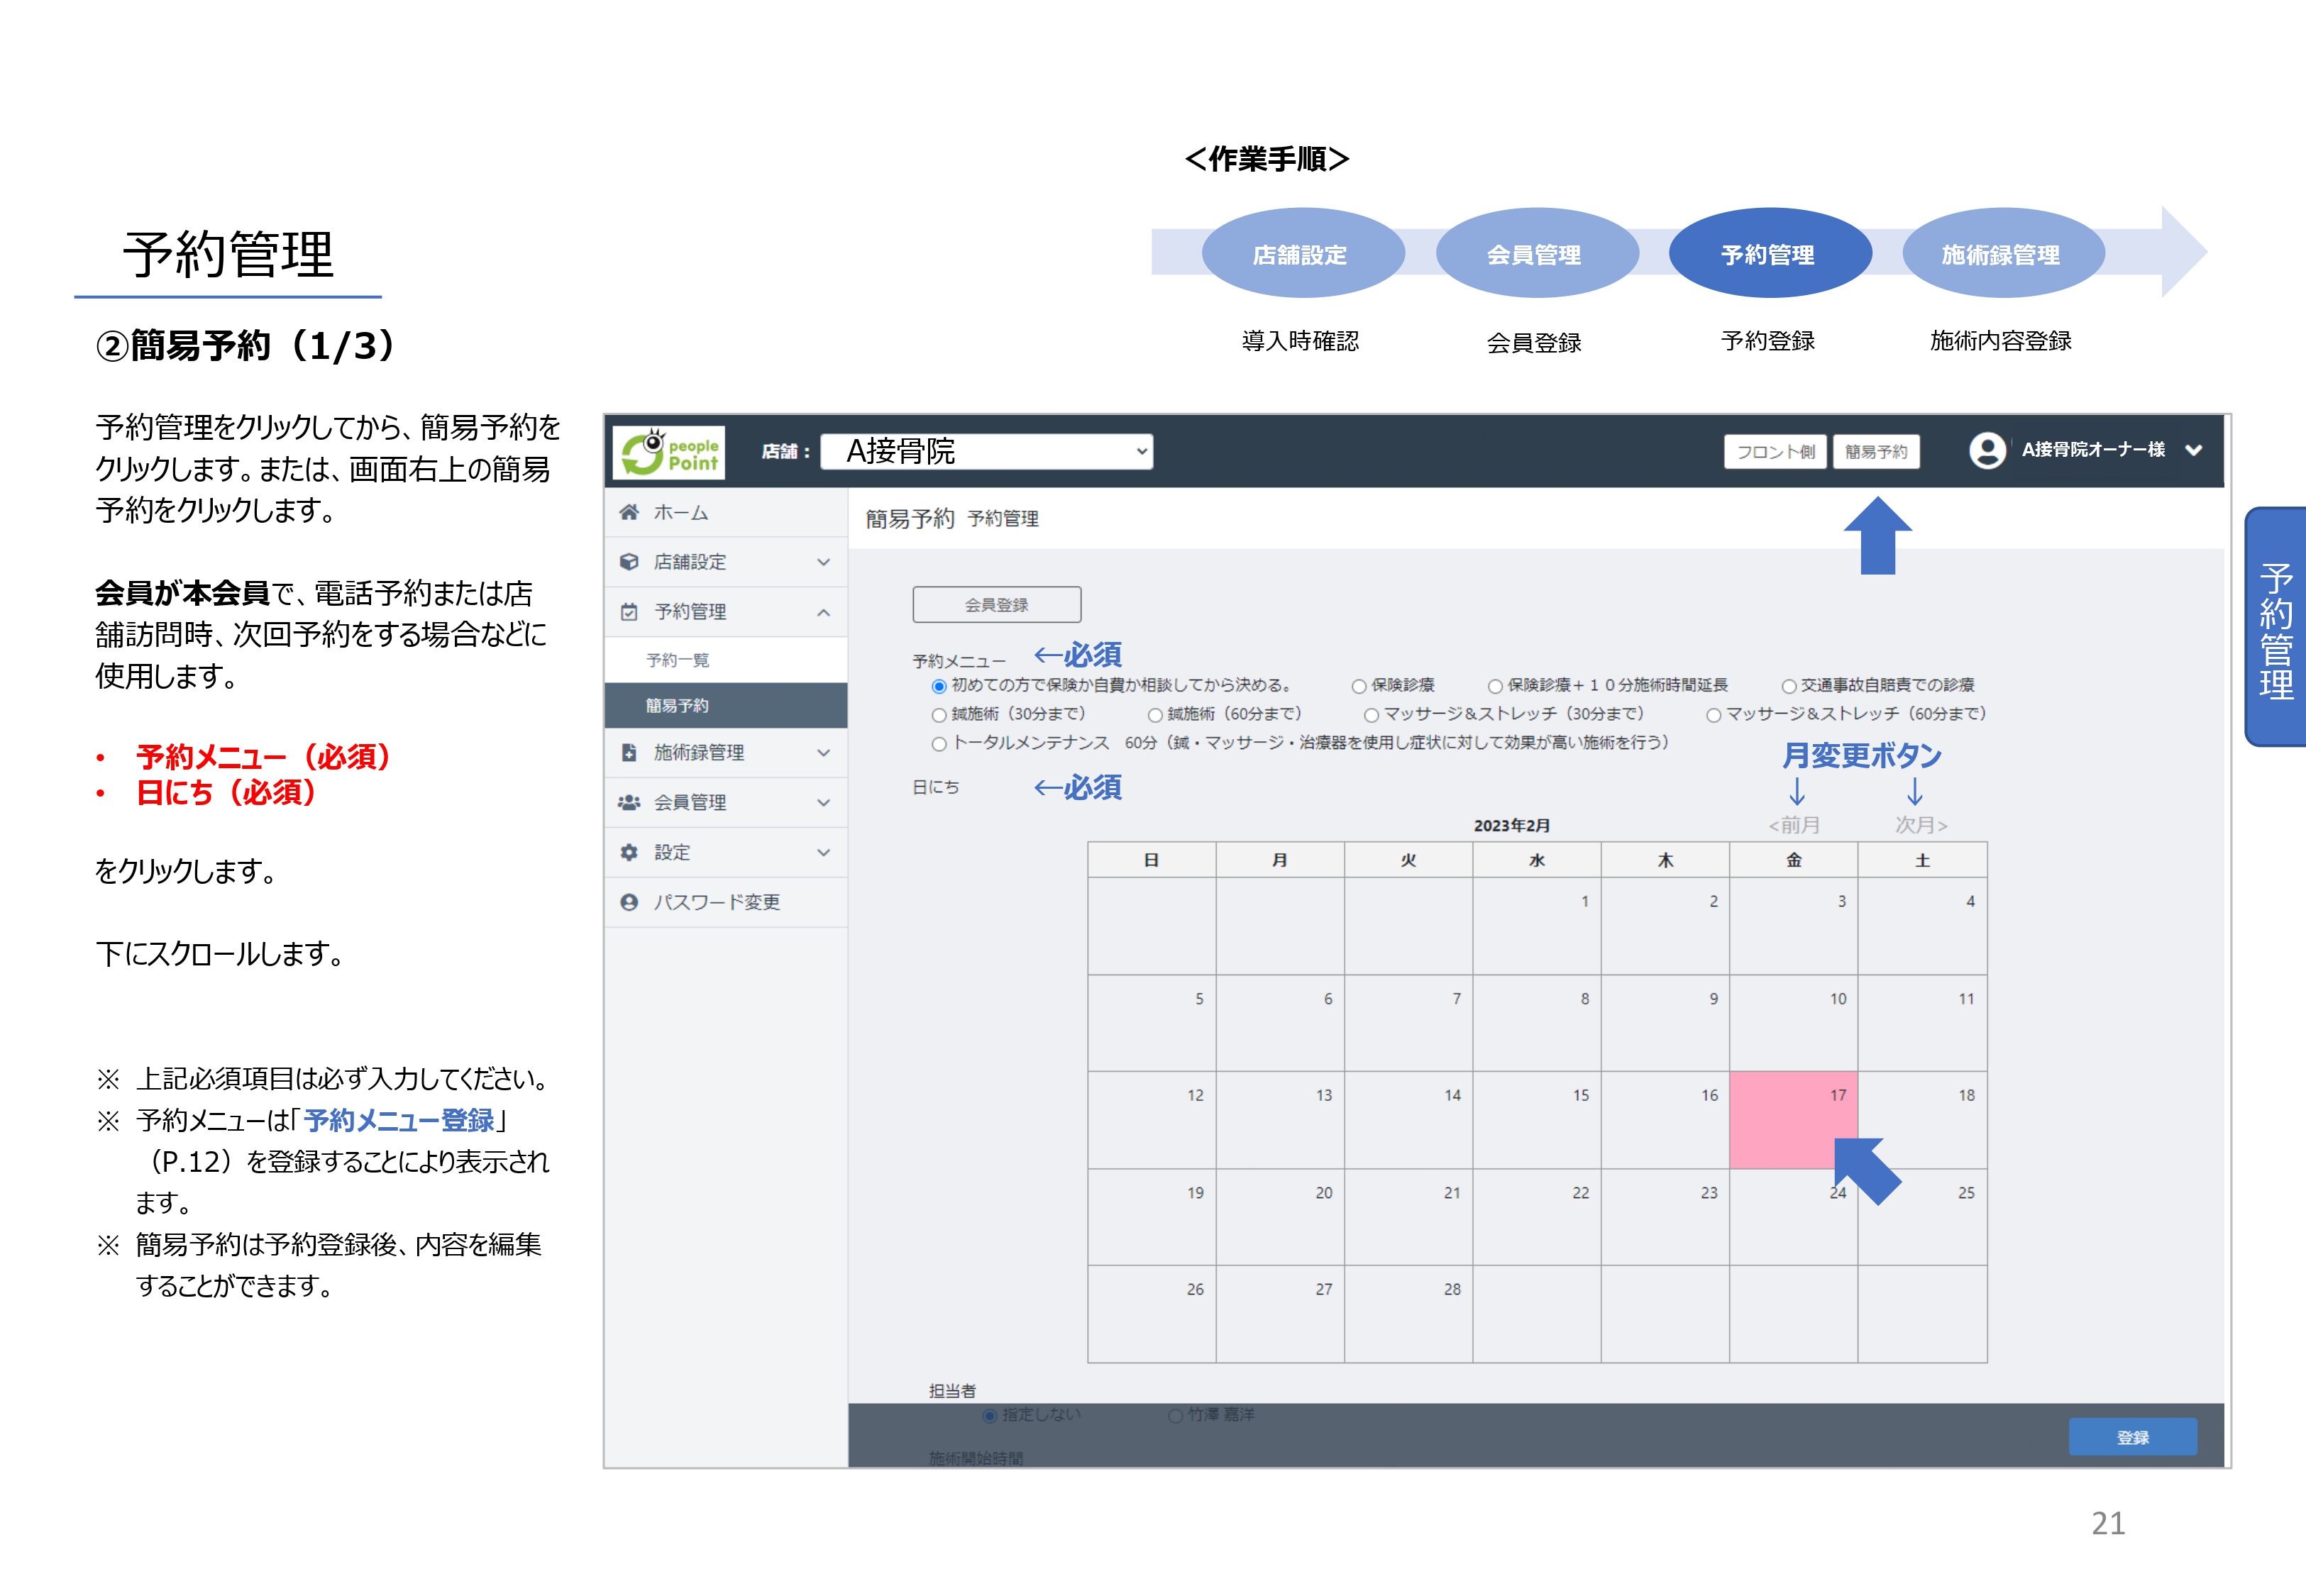Click the 会員管理 people icon
The height and width of the screenshot is (1596, 2306).
click(629, 802)
